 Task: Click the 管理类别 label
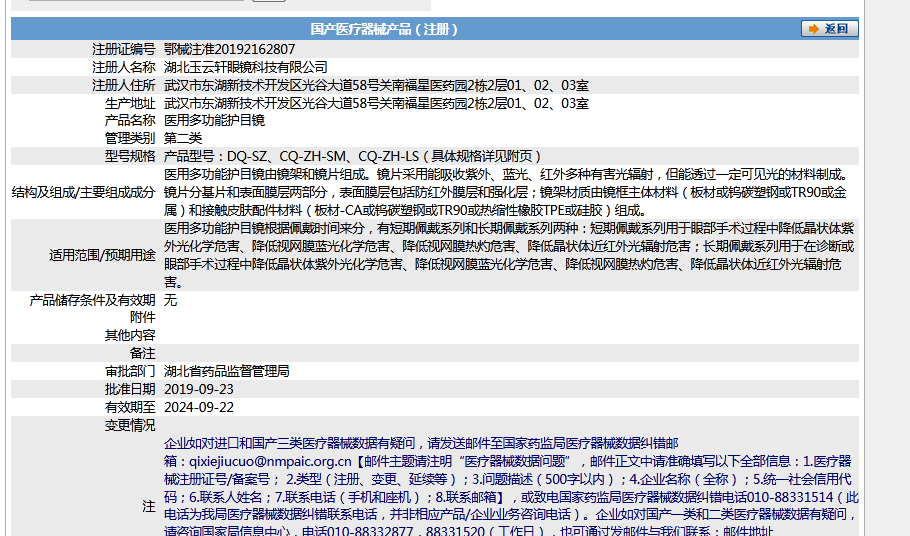click(x=130, y=138)
